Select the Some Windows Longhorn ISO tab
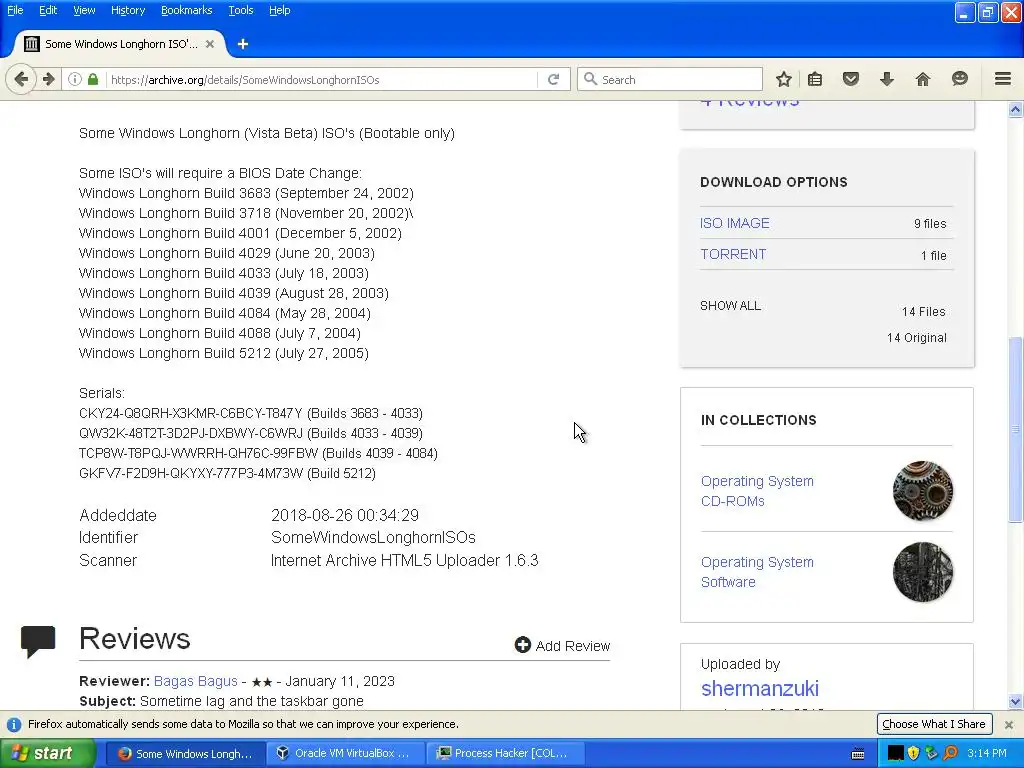Viewport: 1024px width, 768px height. (x=120, y=44)
